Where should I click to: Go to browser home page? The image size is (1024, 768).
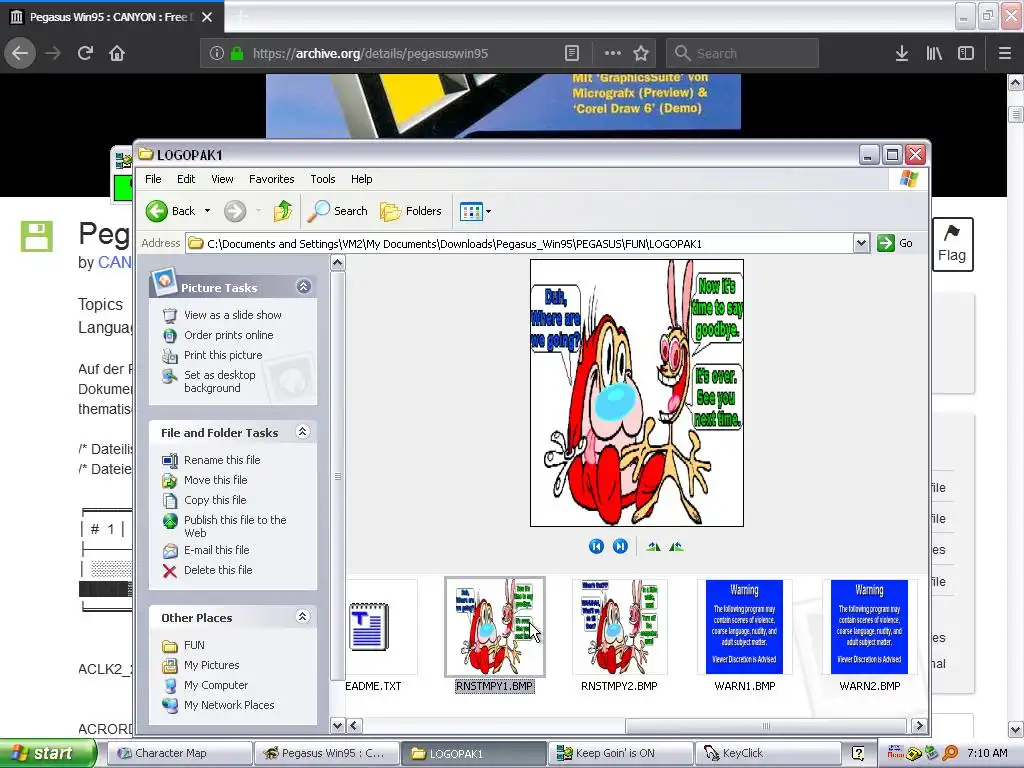pyautogui.click(x=117, y=53)
